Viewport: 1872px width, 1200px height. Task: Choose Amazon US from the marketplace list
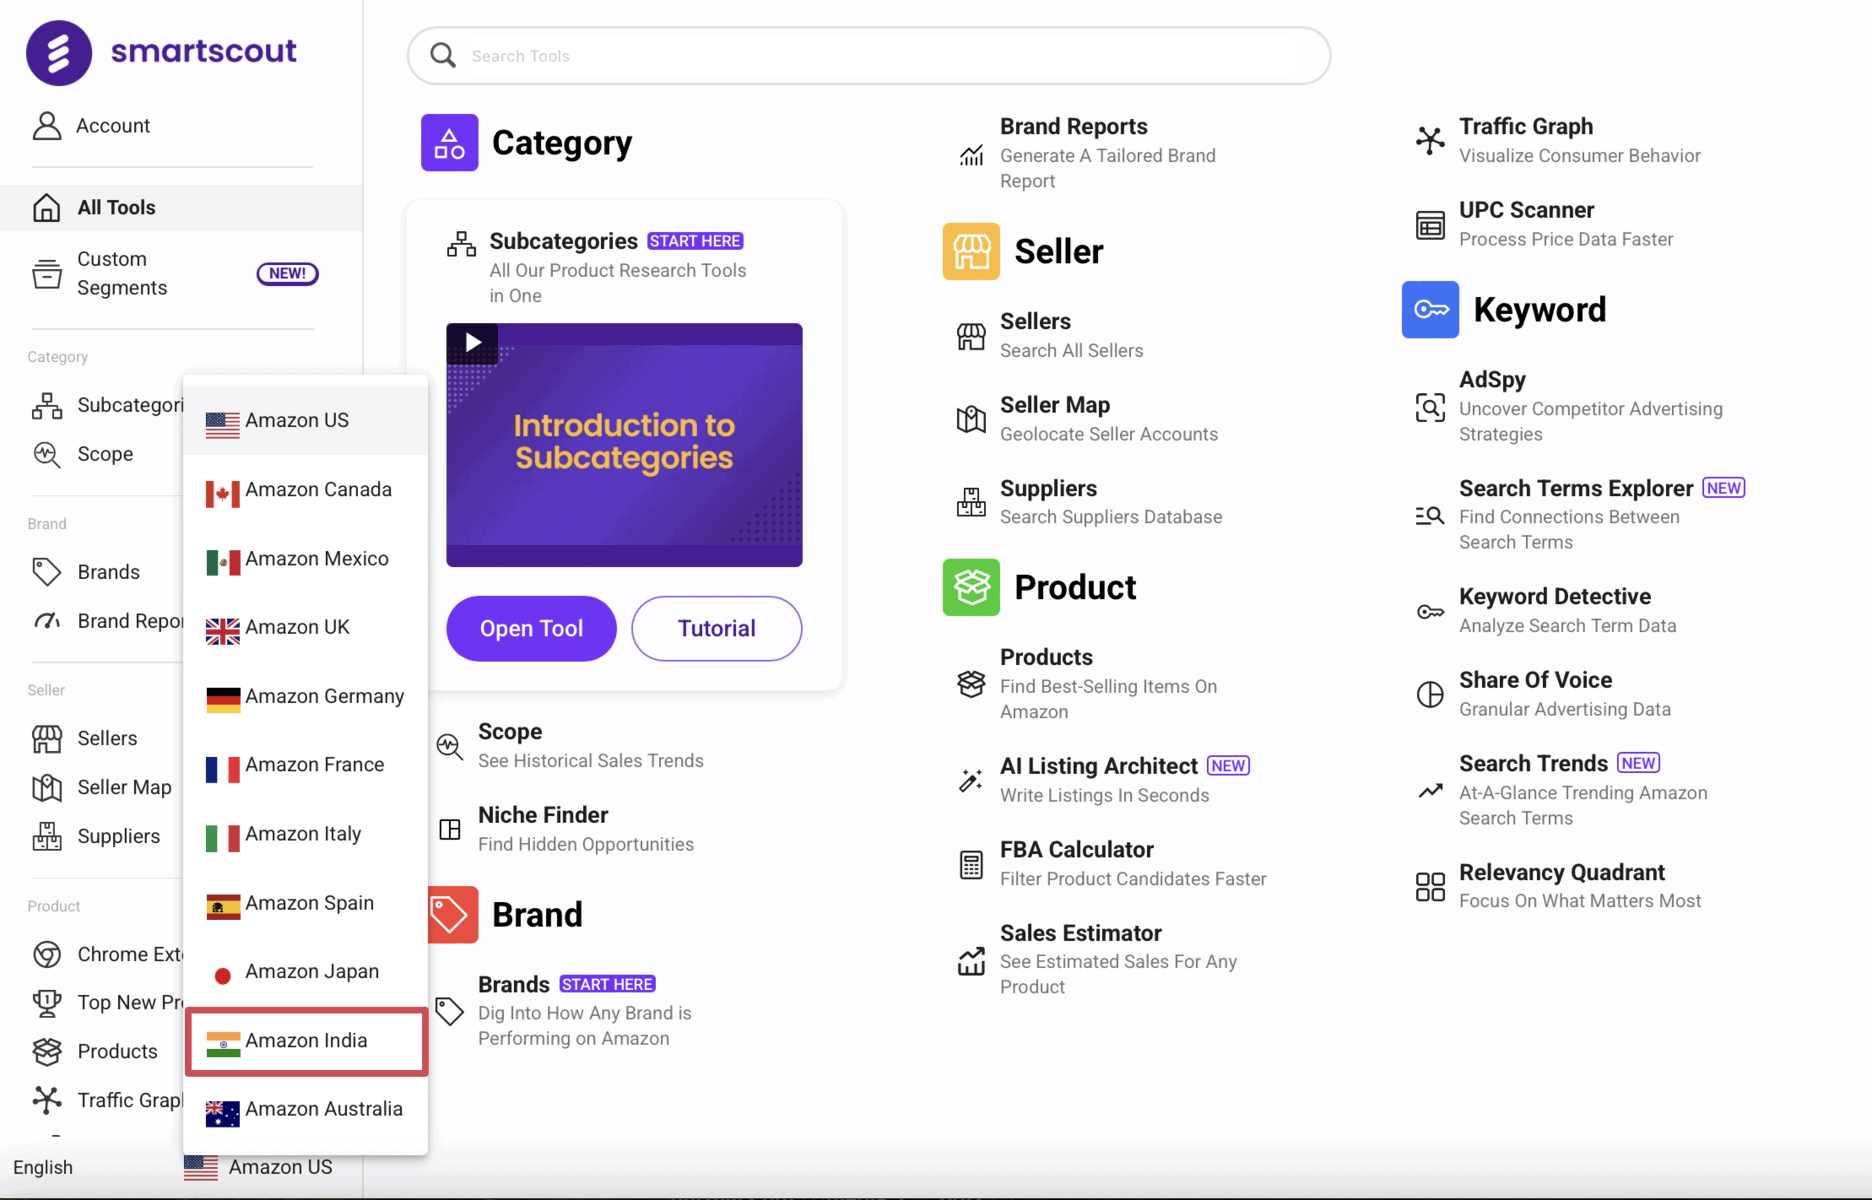click(306, 421)
